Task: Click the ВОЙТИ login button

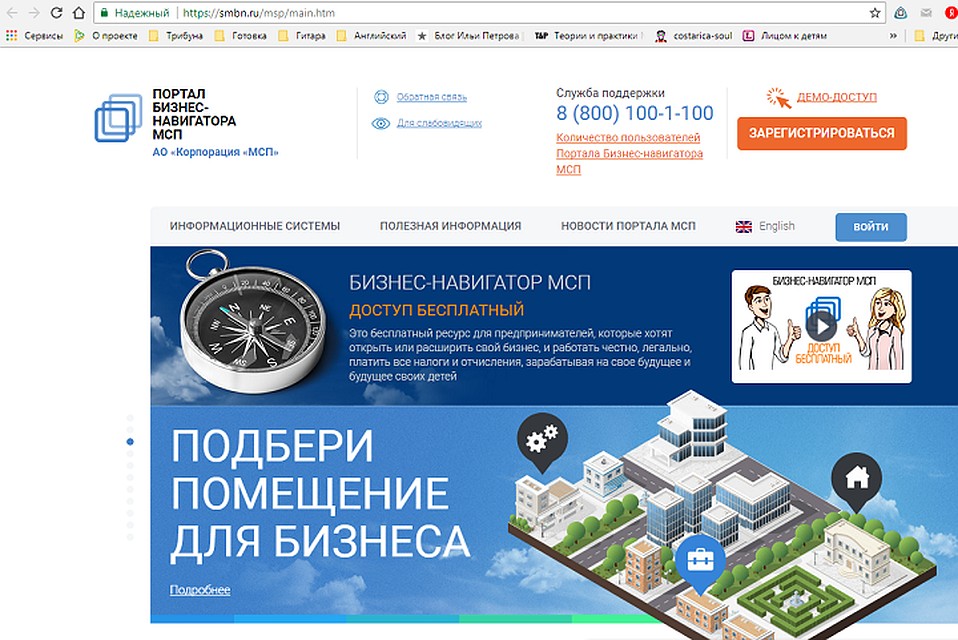Action: pos(871,227)
